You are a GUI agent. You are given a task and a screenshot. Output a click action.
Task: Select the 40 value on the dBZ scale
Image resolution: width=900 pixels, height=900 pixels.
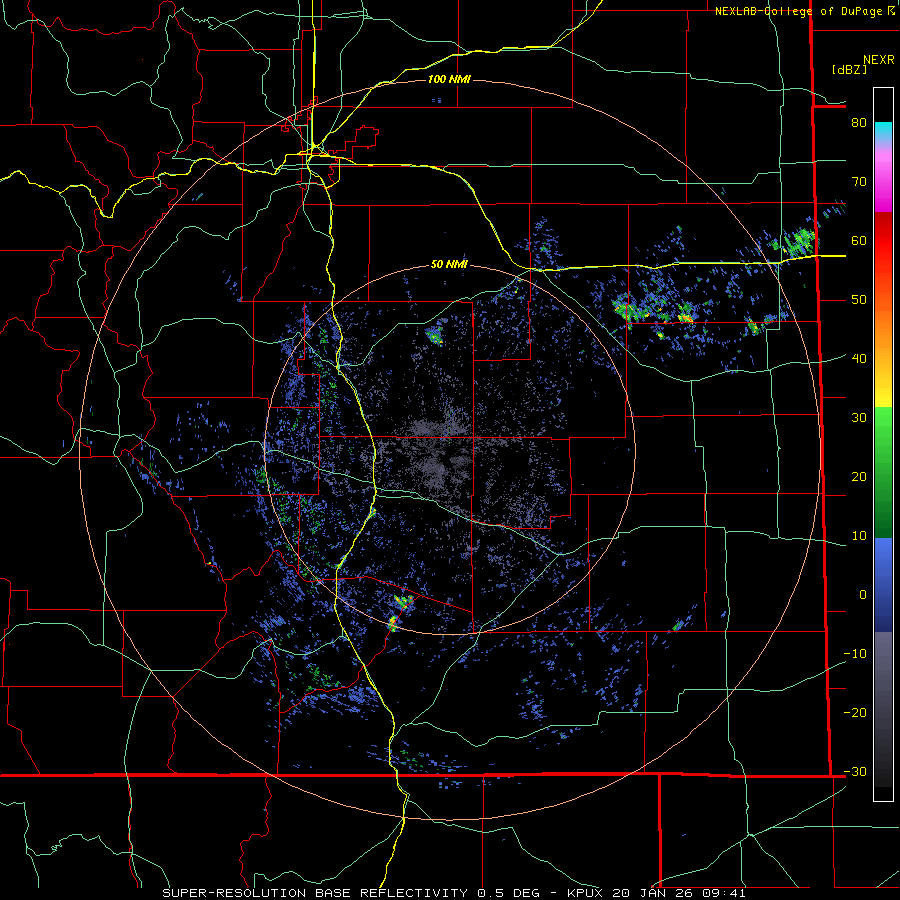[x=859, y=358]
